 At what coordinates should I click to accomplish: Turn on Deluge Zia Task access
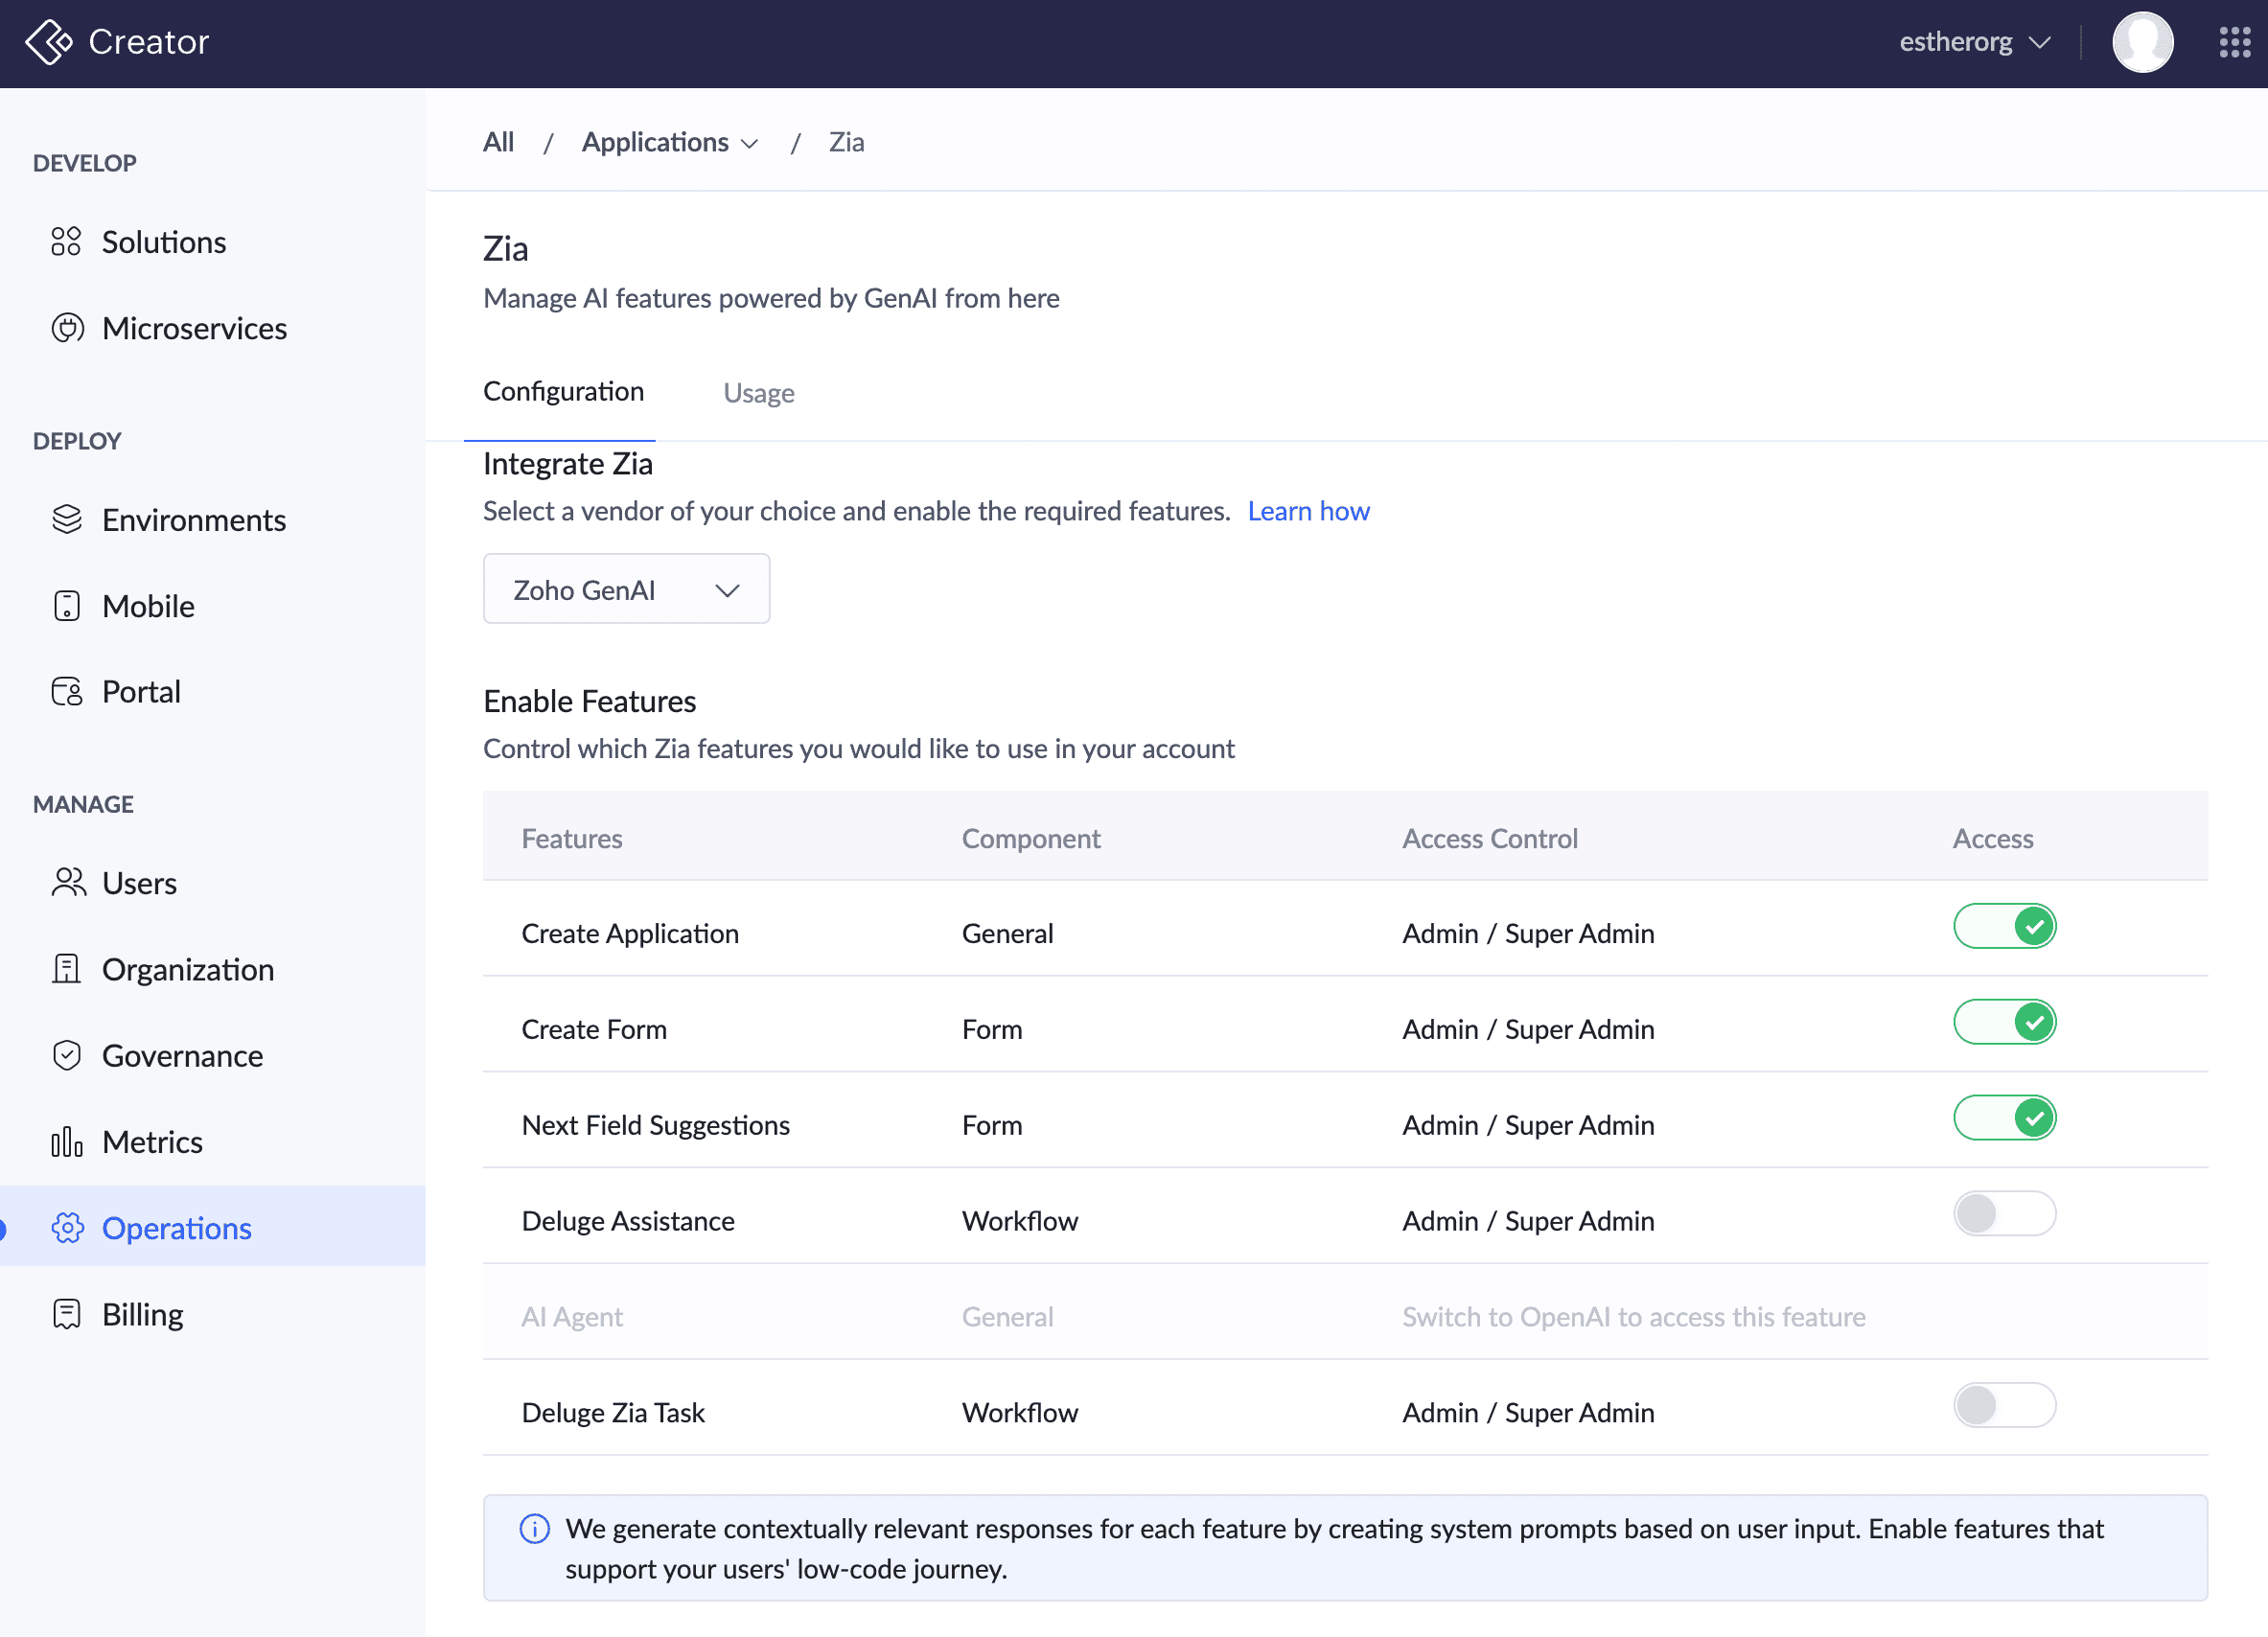(2004, 1406)
